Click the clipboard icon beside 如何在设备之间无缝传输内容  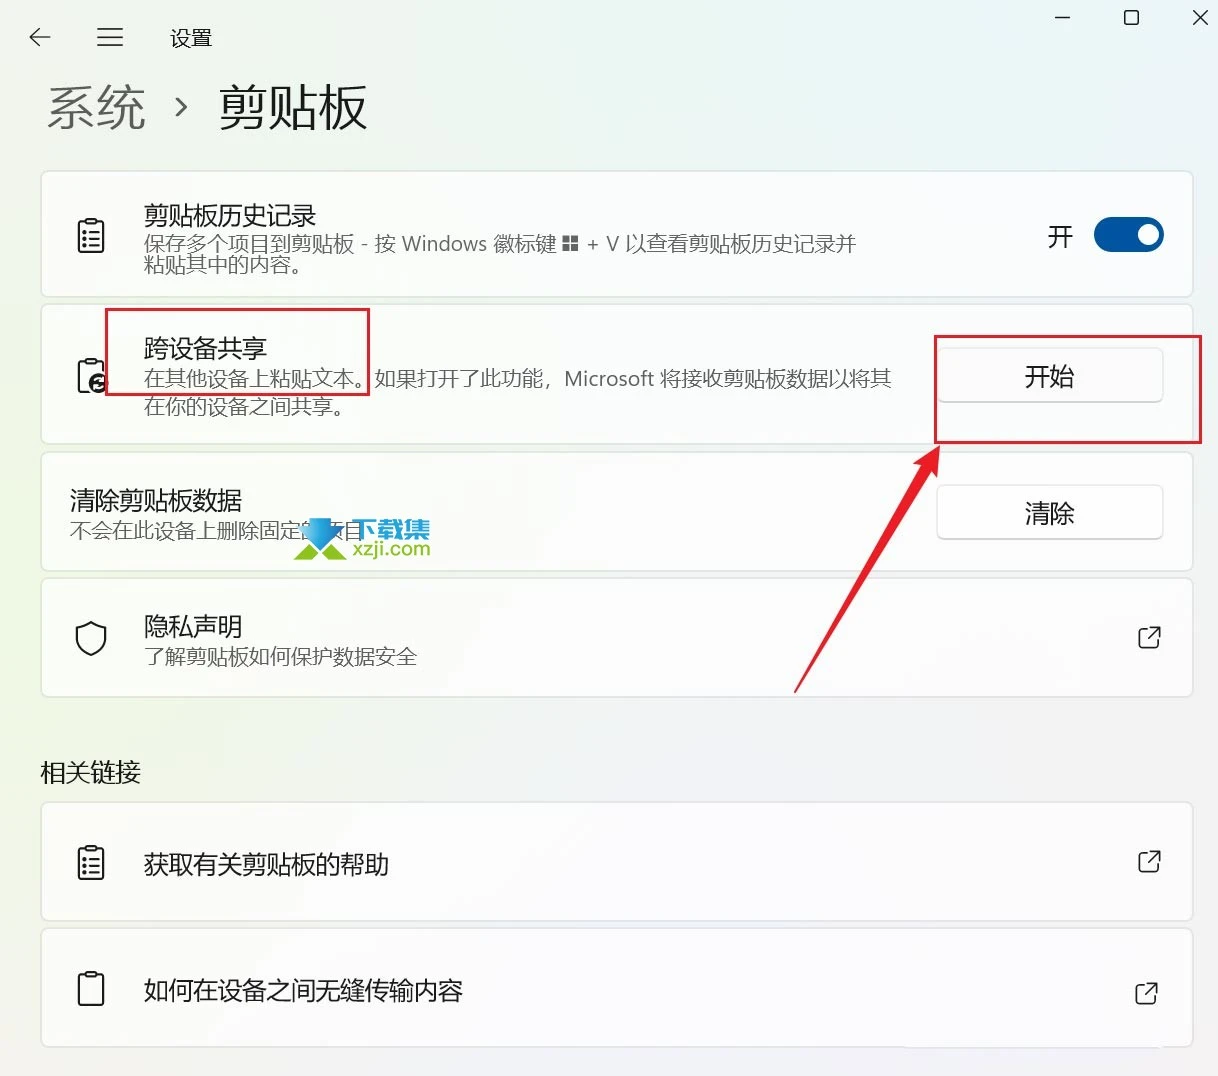(91, 988)
